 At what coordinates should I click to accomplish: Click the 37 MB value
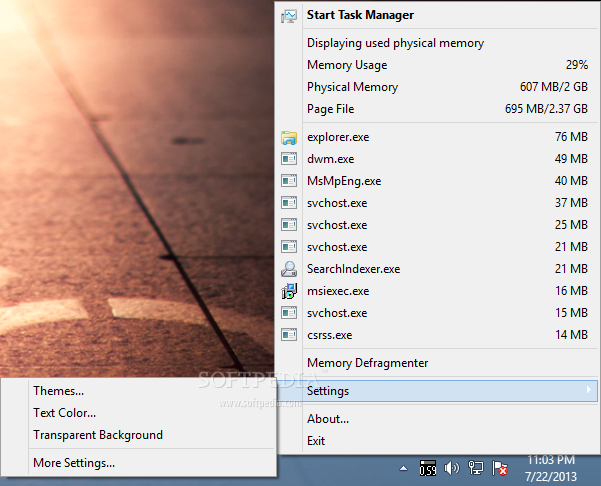click(x=571, y=202)
